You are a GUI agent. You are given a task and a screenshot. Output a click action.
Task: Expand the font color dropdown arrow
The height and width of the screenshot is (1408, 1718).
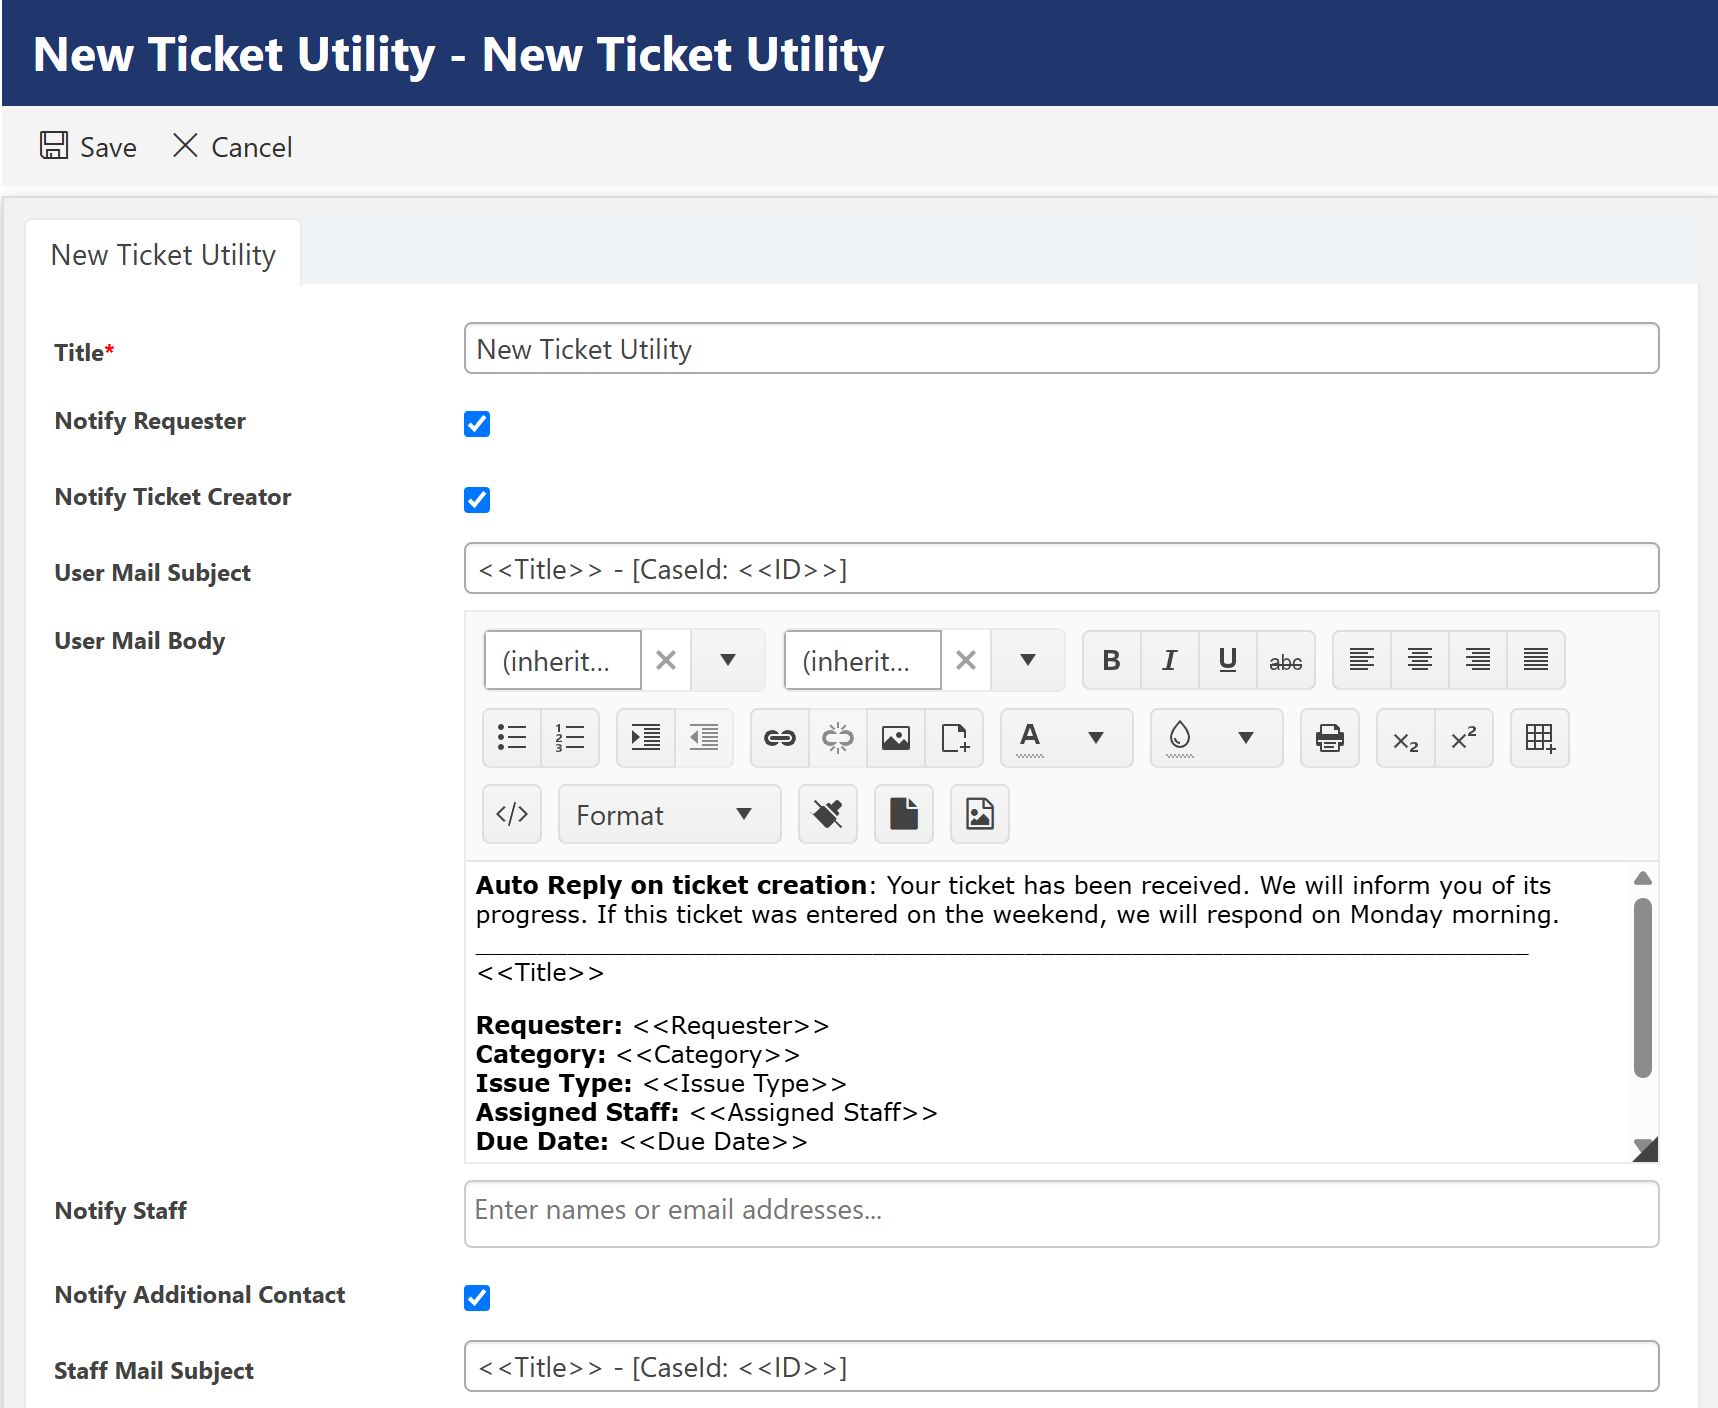1096,738
